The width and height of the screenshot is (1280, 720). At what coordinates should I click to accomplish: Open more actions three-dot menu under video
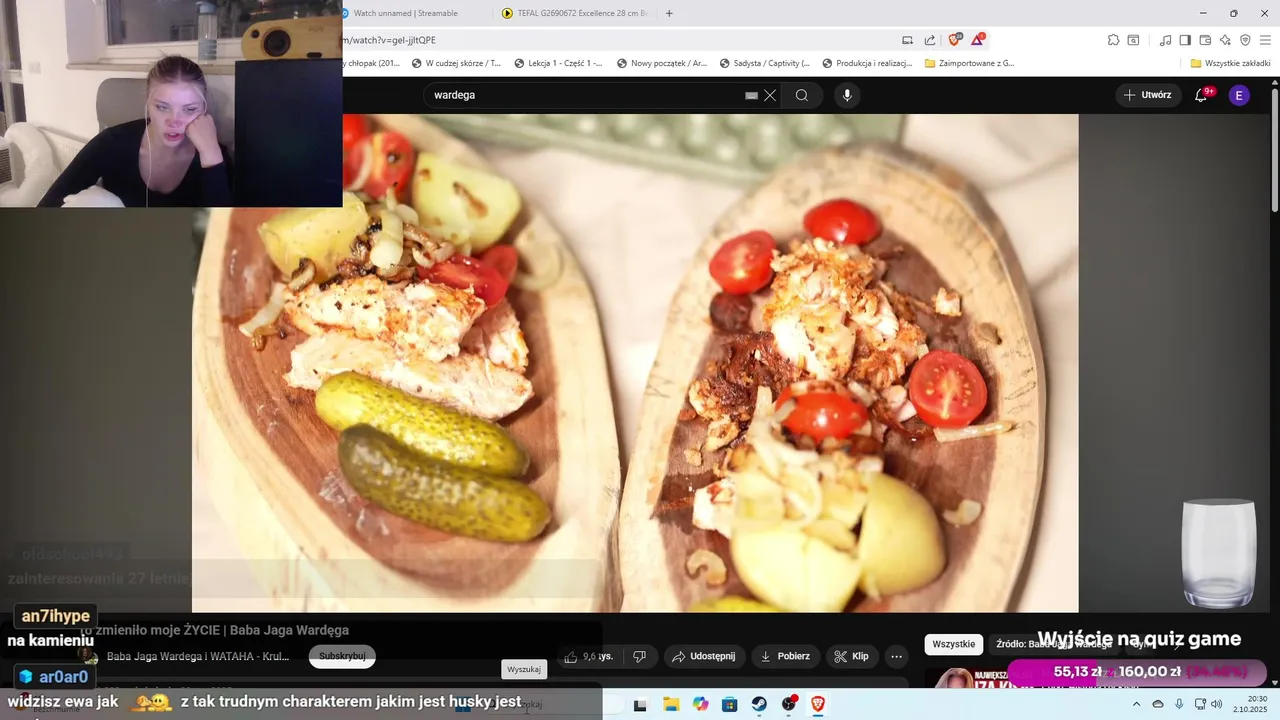pyautogui.click(x=896, y=656)
